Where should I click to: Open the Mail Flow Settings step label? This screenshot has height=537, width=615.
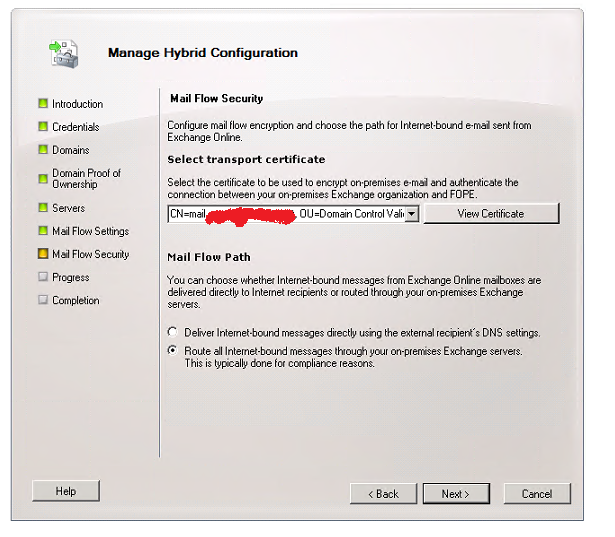pyautogui.click(x=90, y=231)
